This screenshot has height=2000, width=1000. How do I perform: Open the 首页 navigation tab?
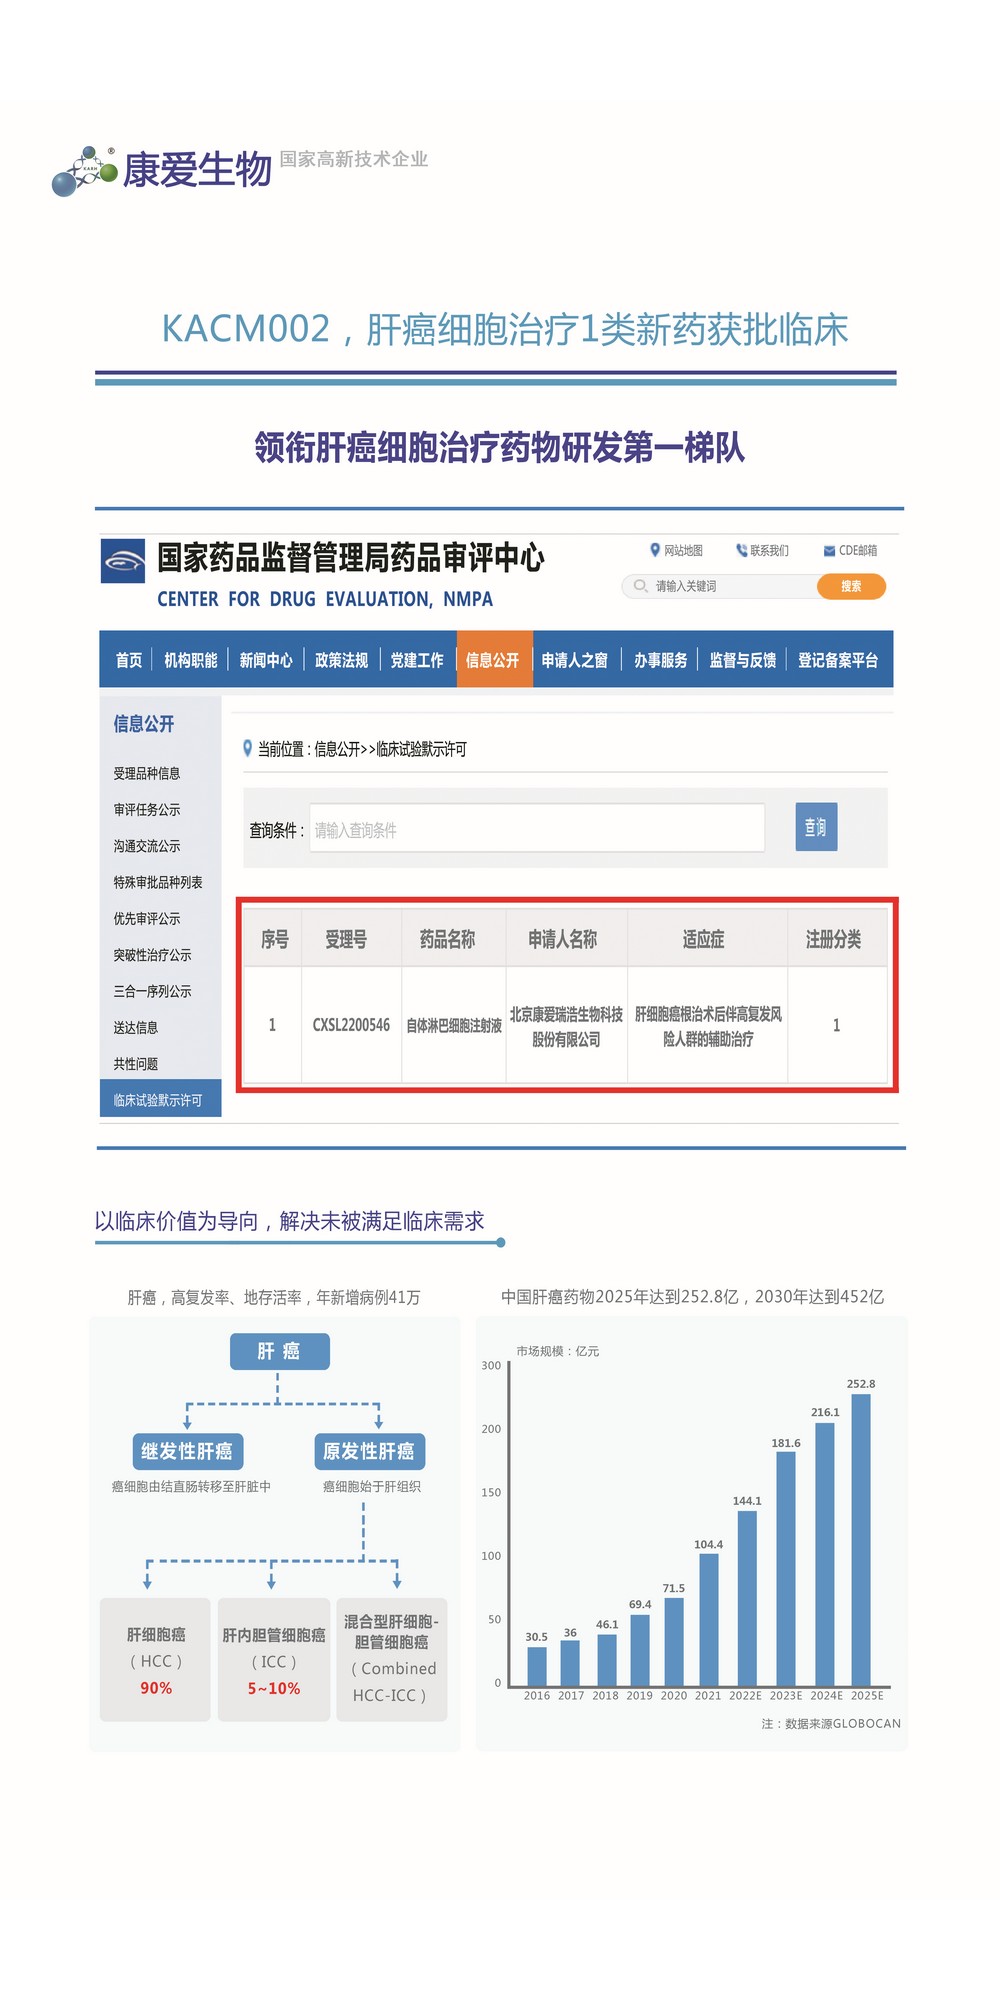pyautogui.click(x=129, y=660)
